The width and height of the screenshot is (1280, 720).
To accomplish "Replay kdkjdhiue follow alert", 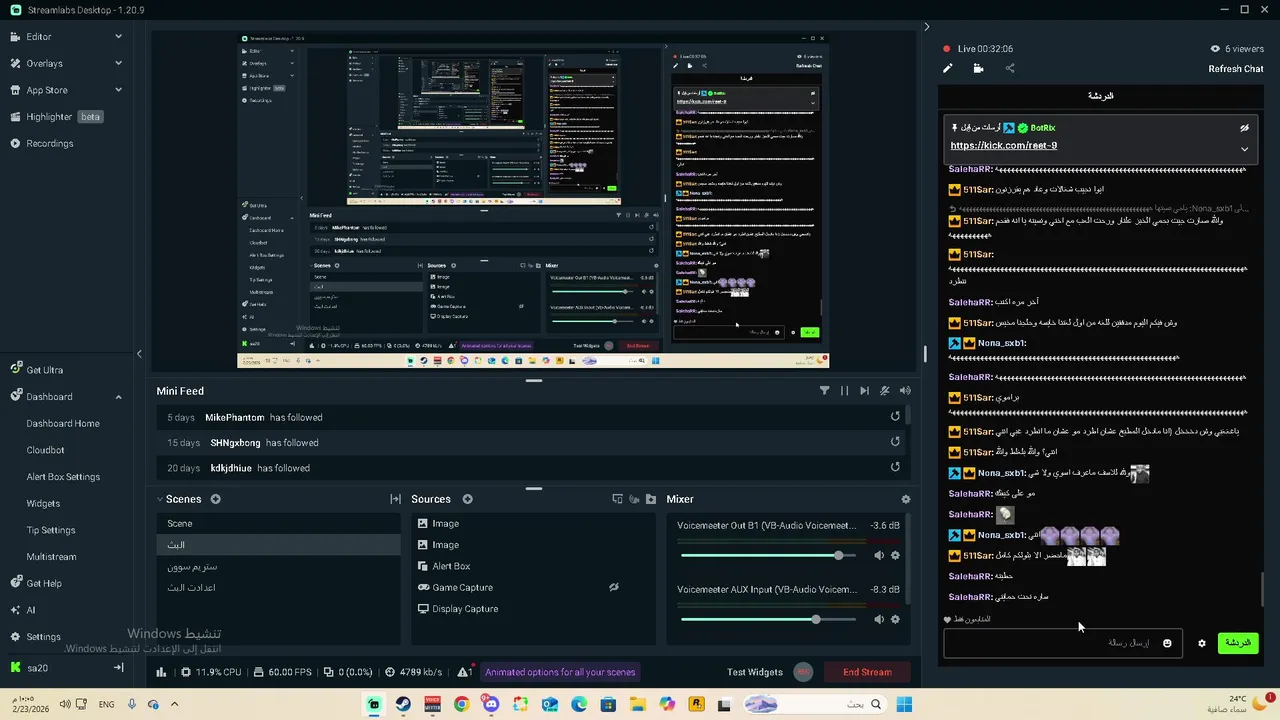I will pos(895,467).
